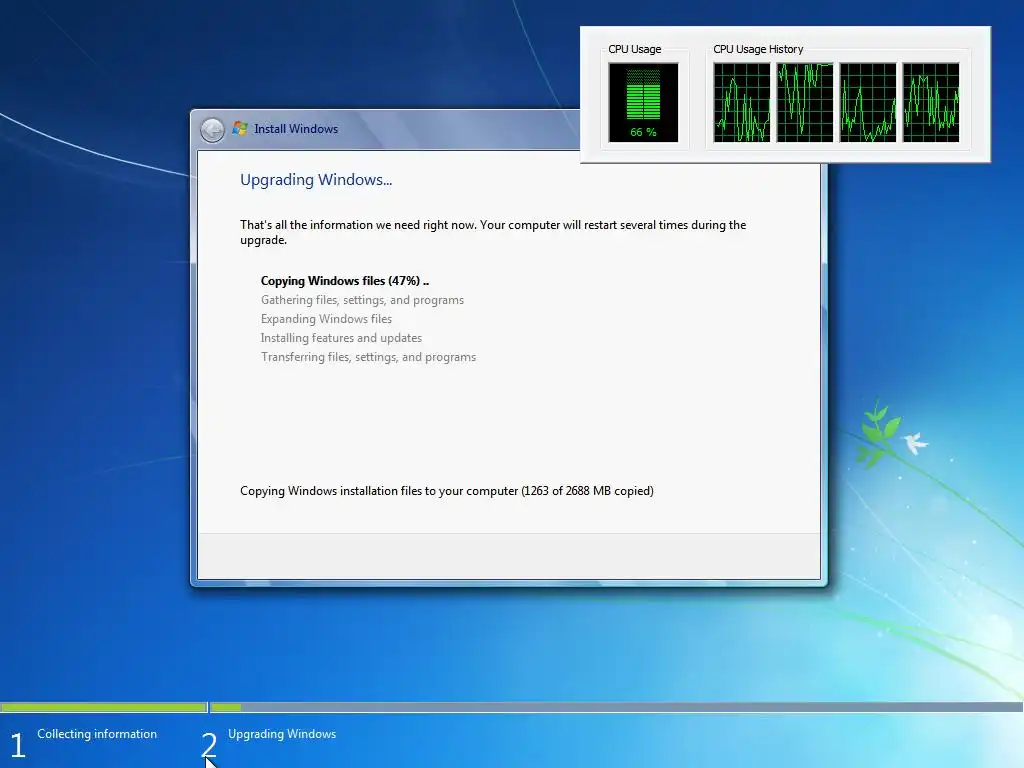This screenshot has height=768, width=1024.
Task: Click the Upgrading Windows... heading
Action: (316, 180)
